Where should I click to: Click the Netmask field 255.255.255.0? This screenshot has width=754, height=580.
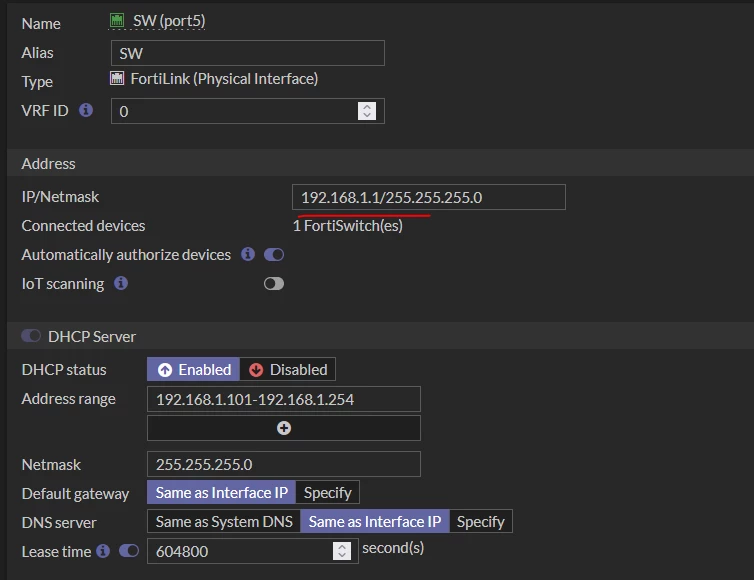click(284, 464)
